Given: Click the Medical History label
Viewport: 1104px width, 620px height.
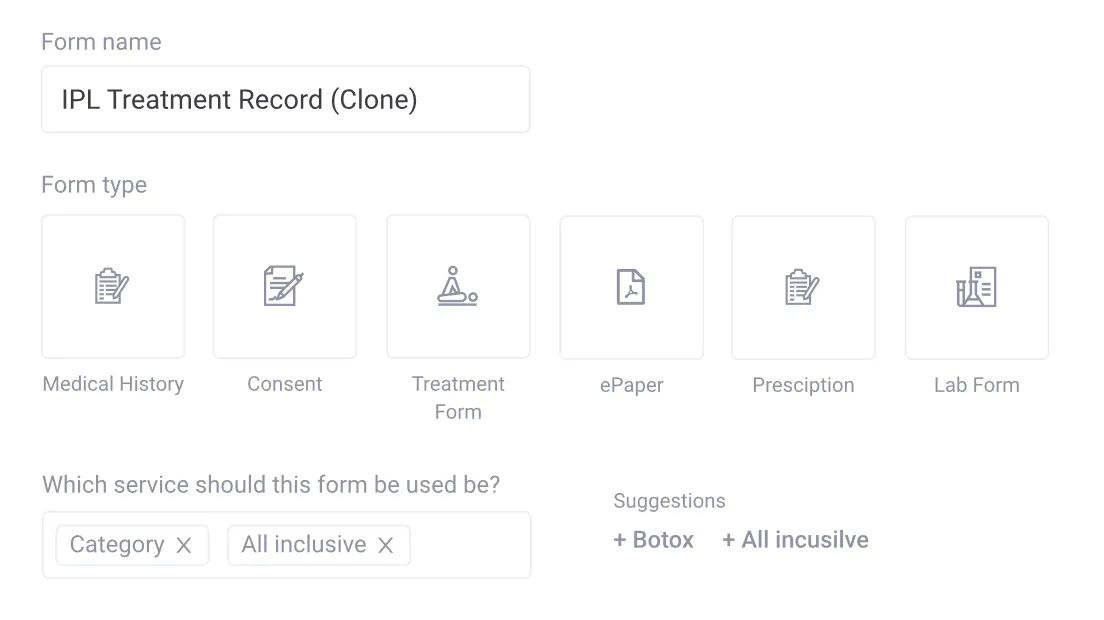Looking at the screenshot, I should coord(113,384).
